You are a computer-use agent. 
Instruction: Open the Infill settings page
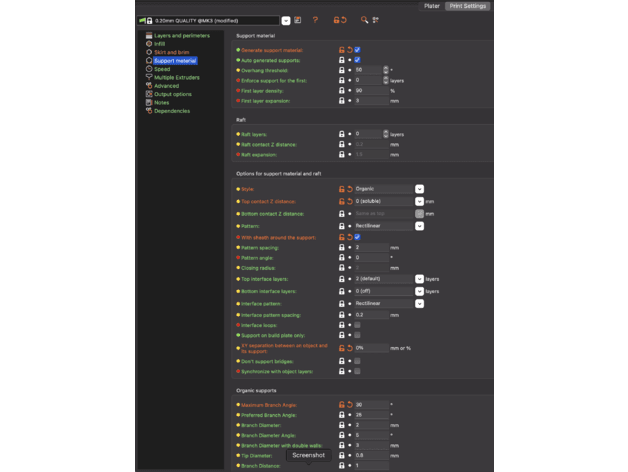[x=159, y=44]
